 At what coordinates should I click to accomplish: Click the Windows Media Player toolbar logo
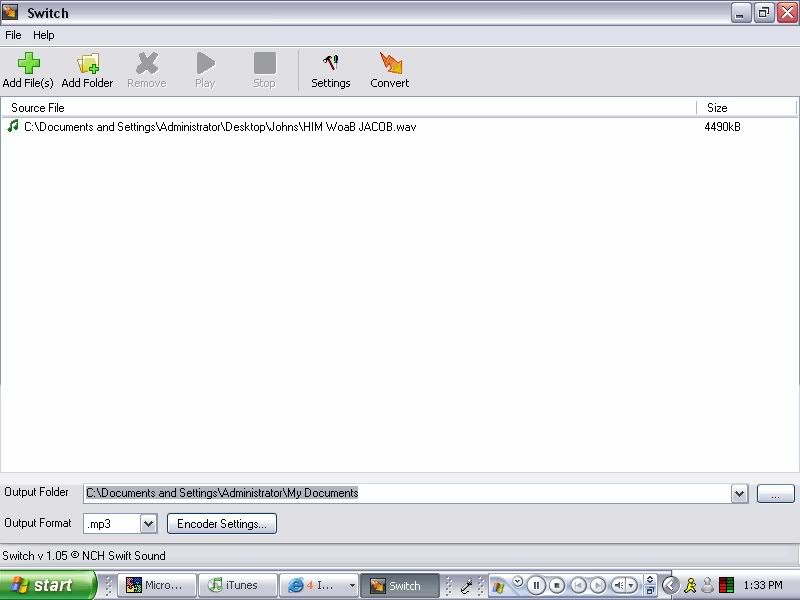click(x=498, y=586)
